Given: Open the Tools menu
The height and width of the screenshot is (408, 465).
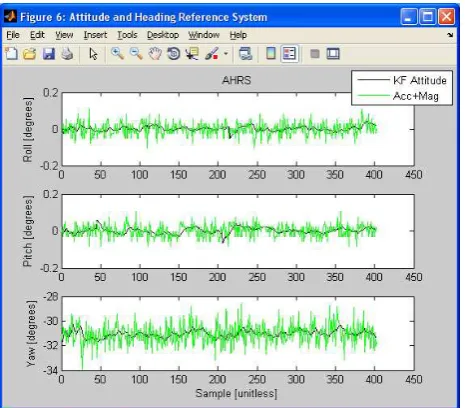Looking at the screenshot, I should point(127,35).
